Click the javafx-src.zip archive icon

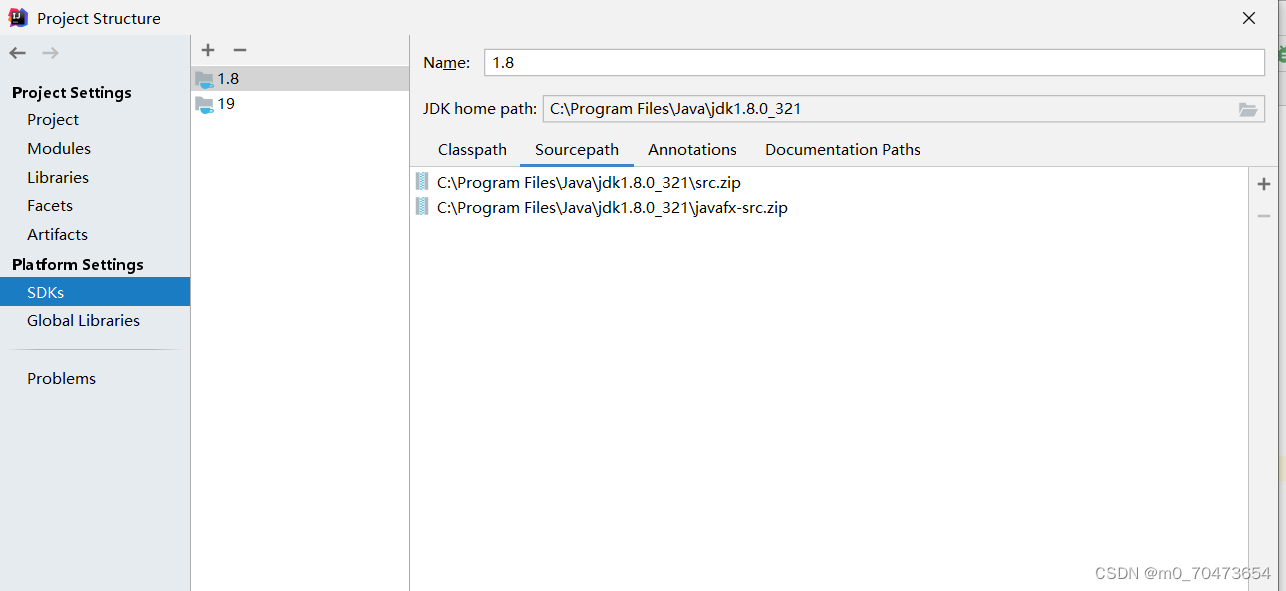[x=422, y=207]
